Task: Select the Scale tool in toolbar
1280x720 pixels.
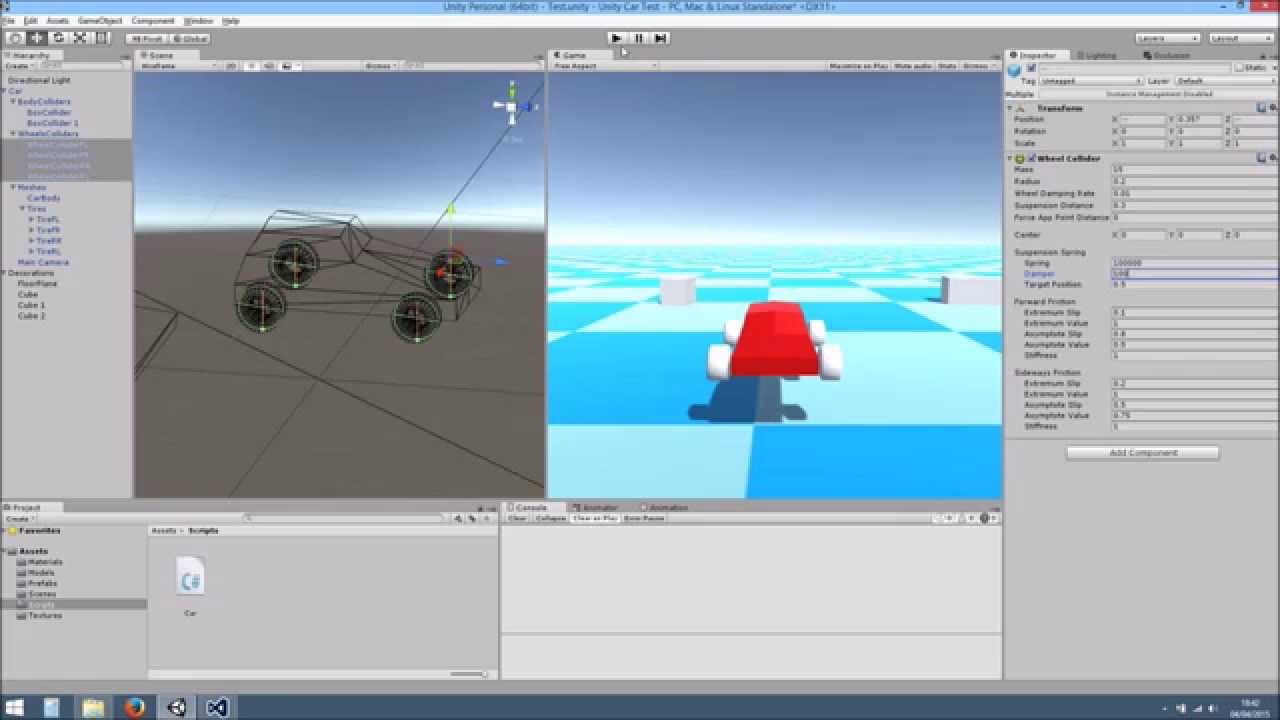Action: click(79, 38)
